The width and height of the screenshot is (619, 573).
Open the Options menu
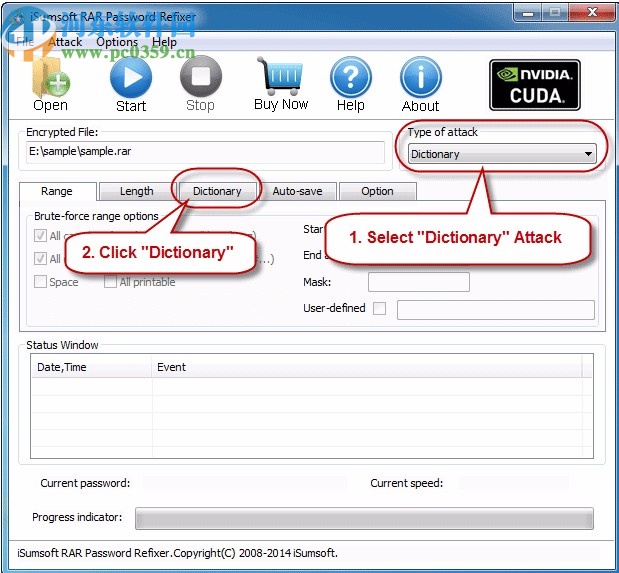click(x=117, y=42)
